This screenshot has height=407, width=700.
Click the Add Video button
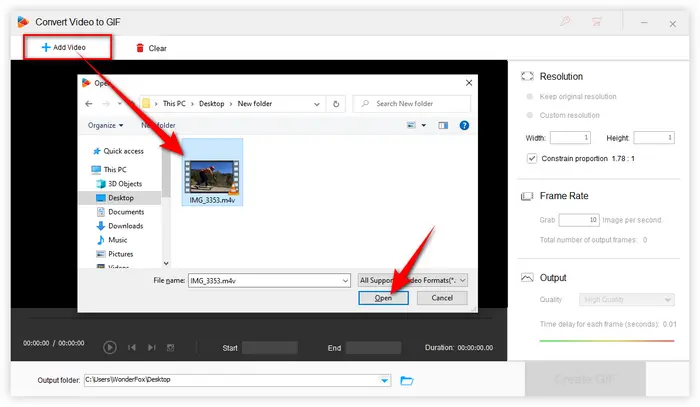pos(67,47)
